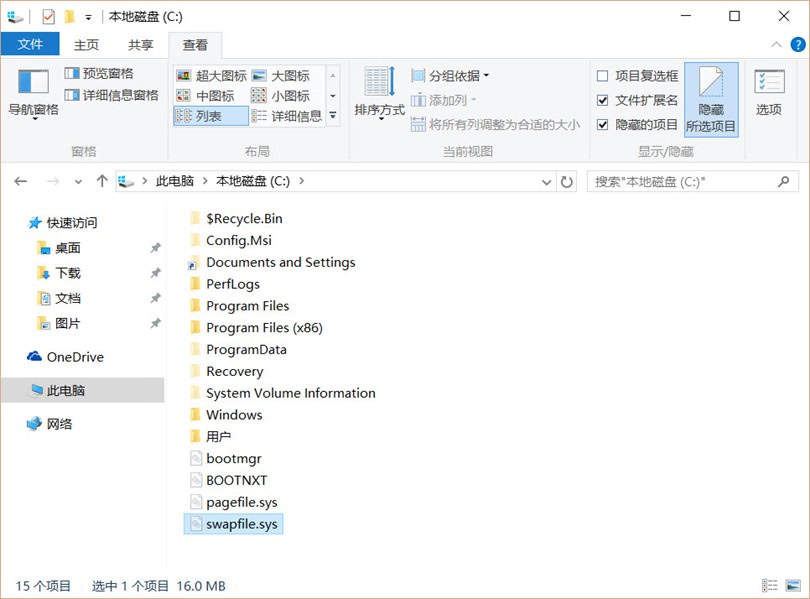Viewport: 810px width, 599px height.
Task: Open the 分组依据 dropdown
Action: 451,76
